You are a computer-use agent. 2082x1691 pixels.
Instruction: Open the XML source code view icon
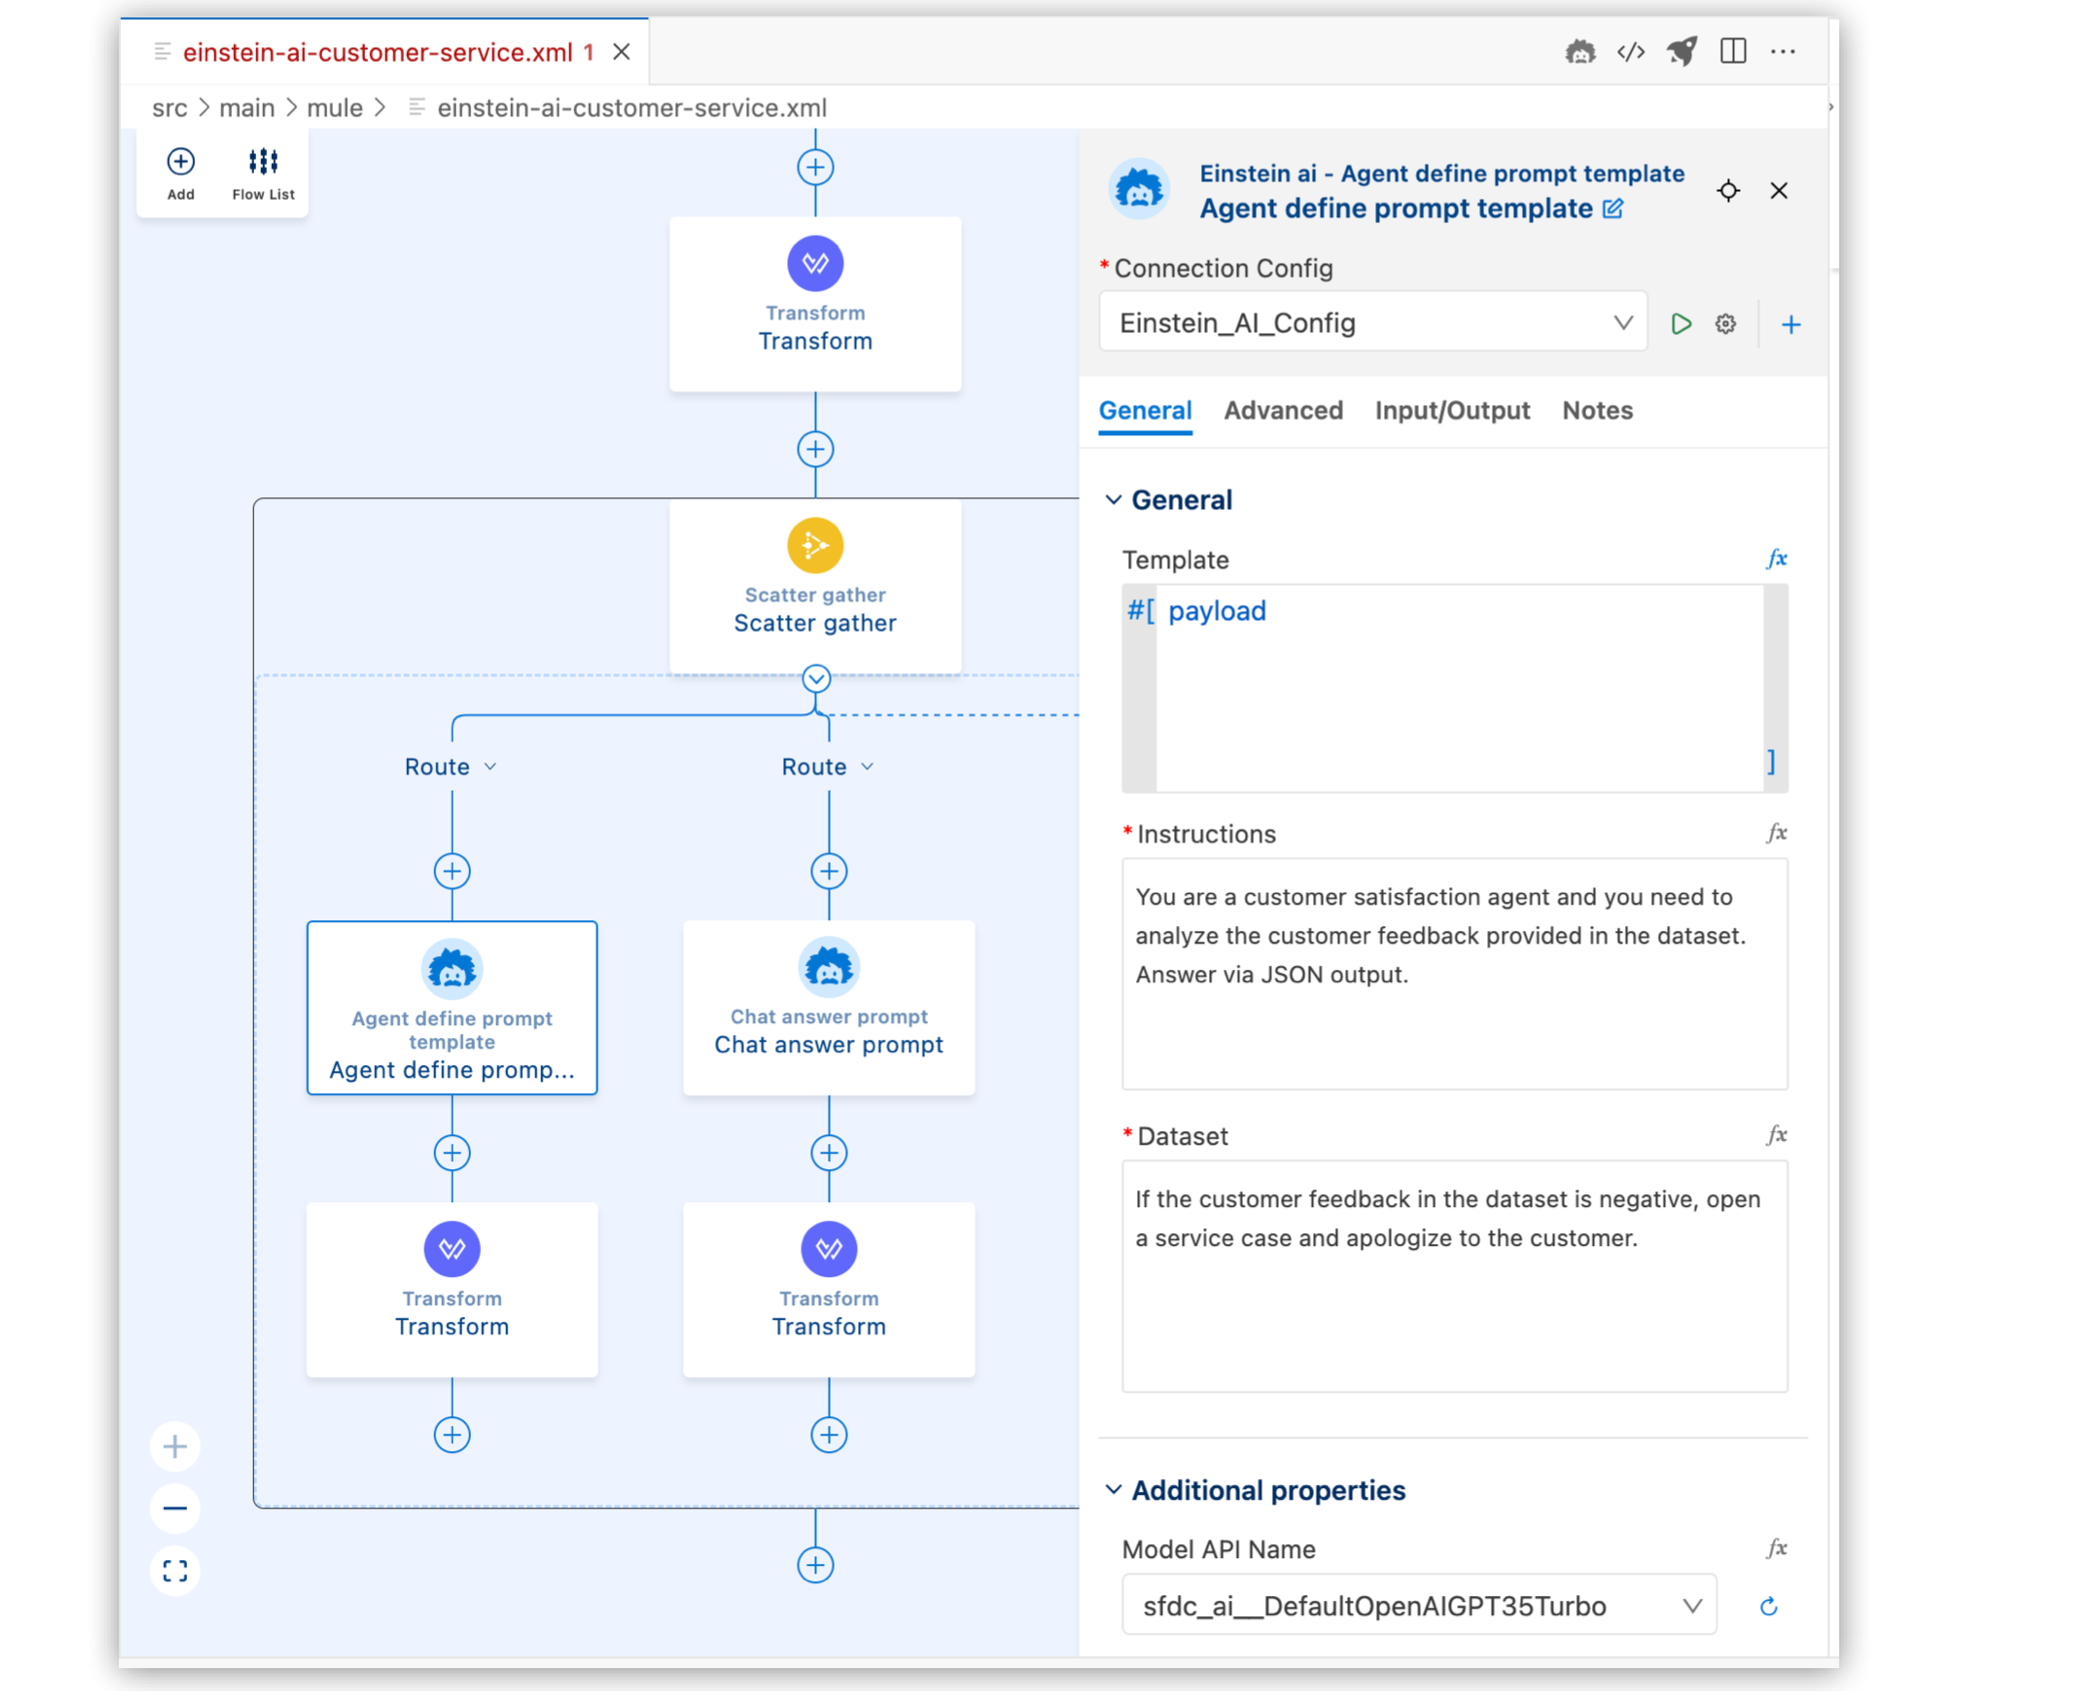click(x=1631, y=52)
